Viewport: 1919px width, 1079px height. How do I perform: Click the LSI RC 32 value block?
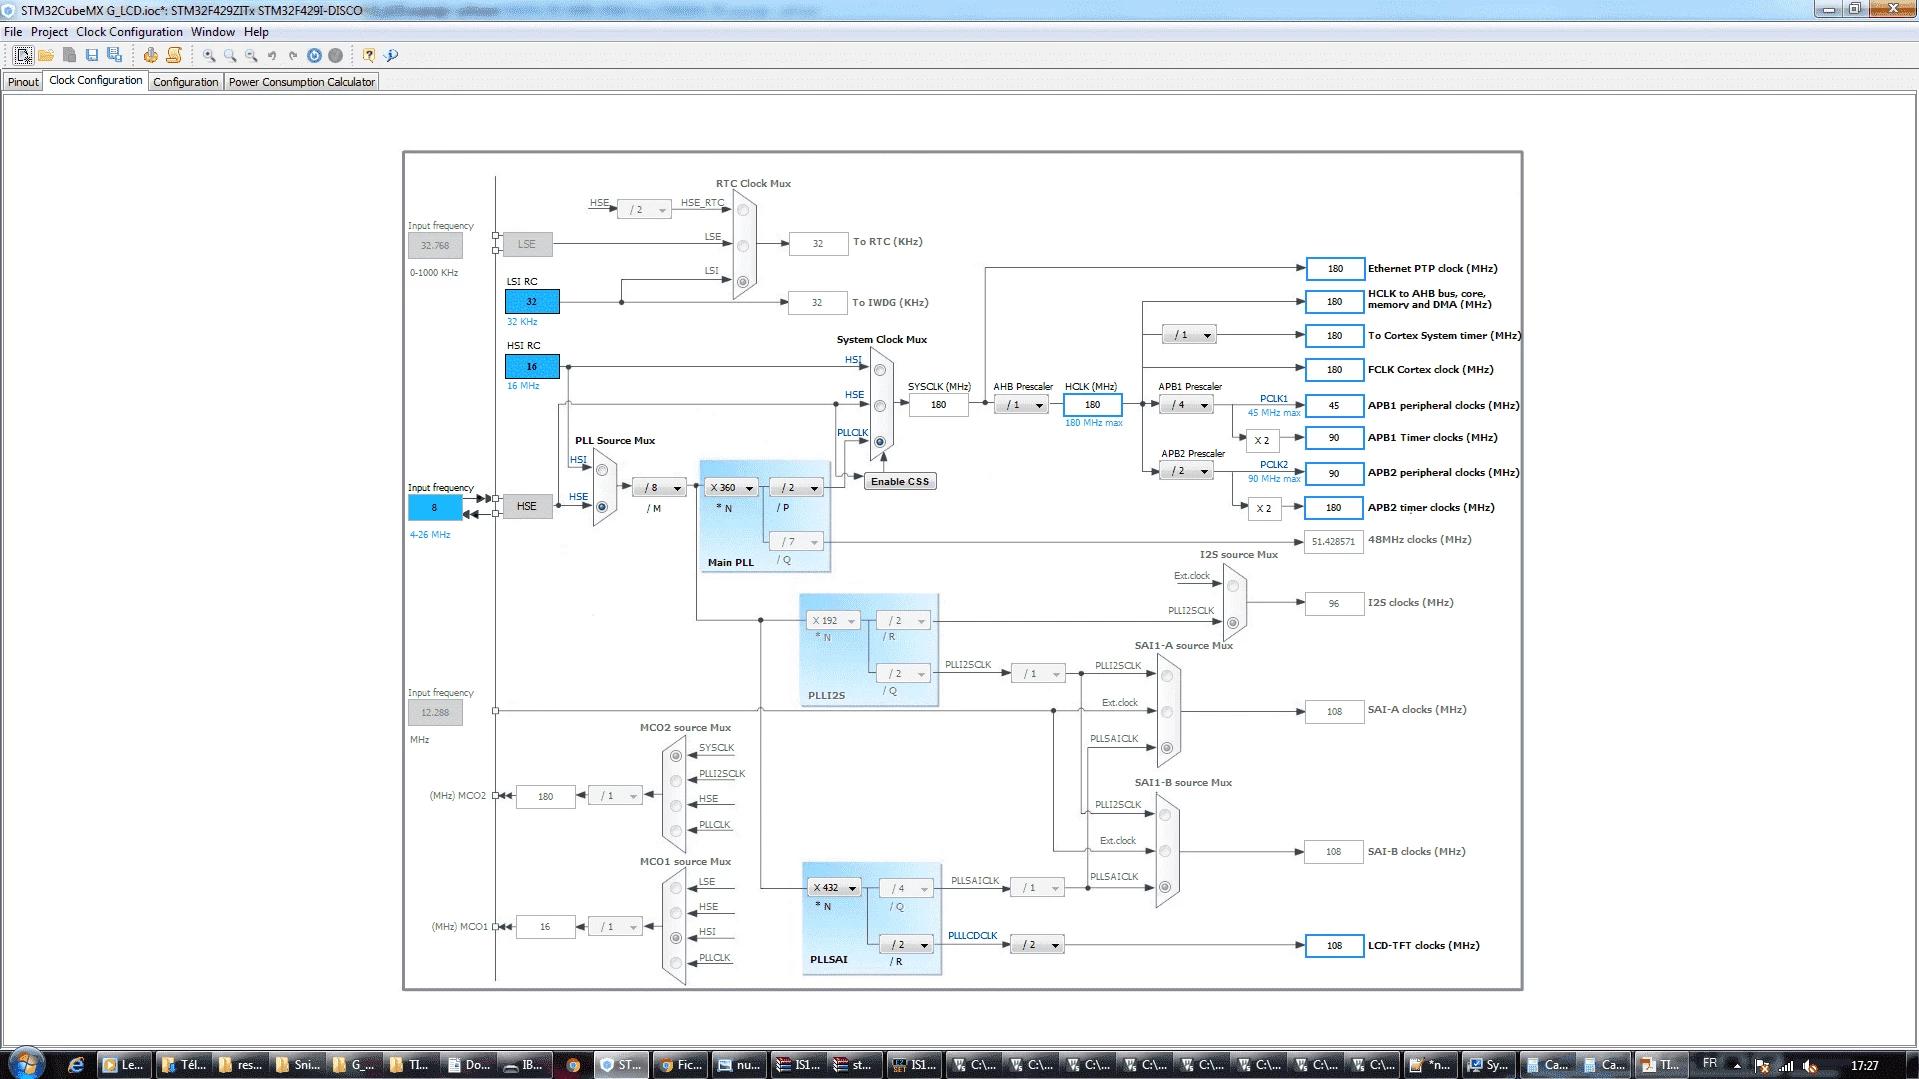click(532, 302)
